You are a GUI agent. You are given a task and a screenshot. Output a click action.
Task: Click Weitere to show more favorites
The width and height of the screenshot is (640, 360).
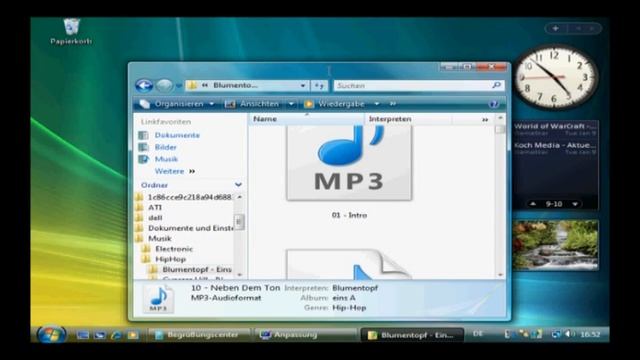(x=174, y=171)
